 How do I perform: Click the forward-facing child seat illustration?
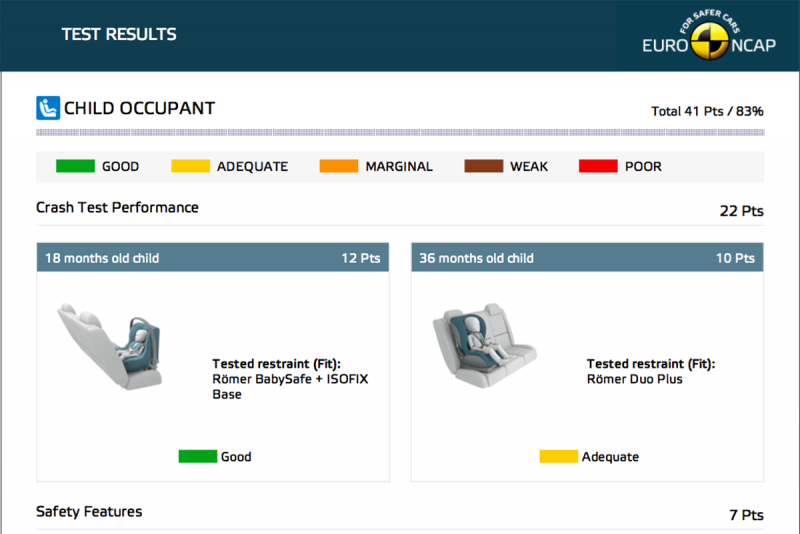coord(484,345)
